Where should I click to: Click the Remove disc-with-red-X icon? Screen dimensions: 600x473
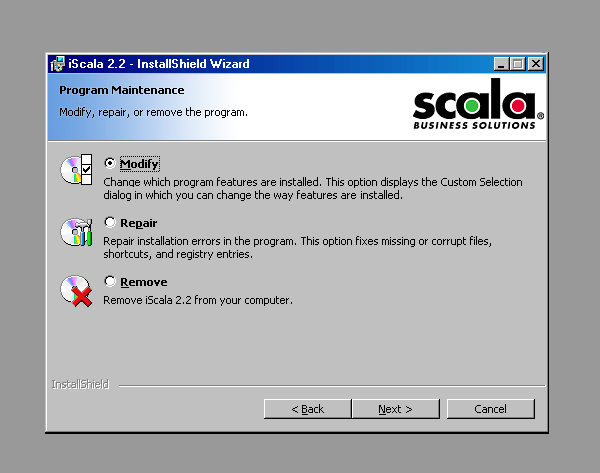76,291
